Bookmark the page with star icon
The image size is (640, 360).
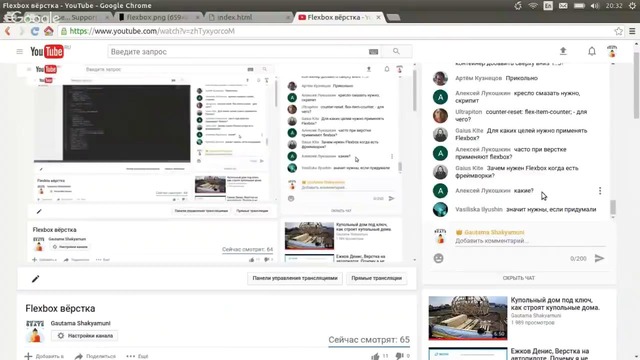pos(619,31)
